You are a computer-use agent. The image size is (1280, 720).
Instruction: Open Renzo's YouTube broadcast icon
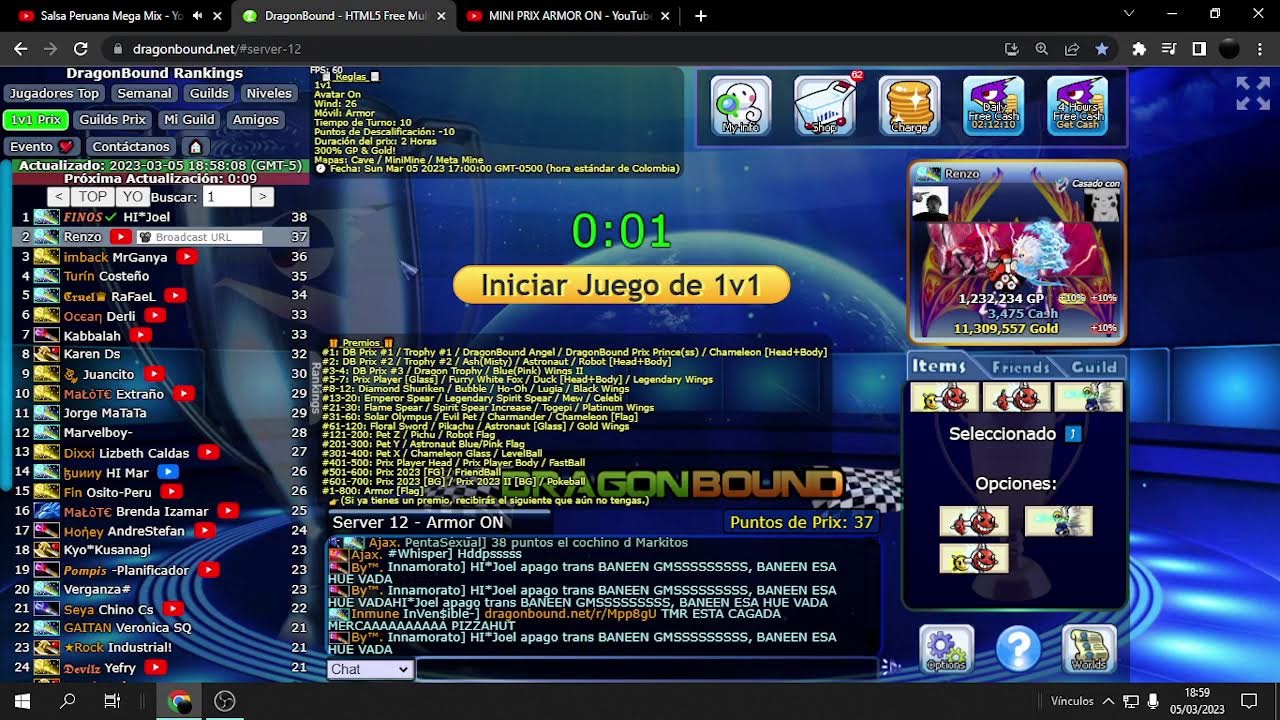pyautogui.click(x=120, y=237)
